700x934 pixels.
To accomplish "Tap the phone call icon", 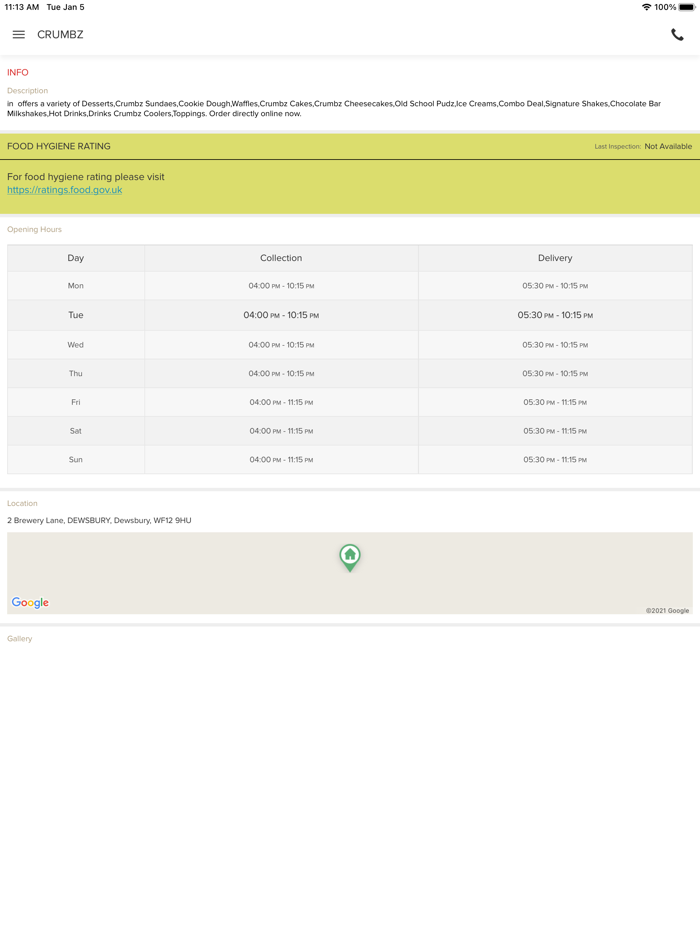I will click(x=677, y=35).
